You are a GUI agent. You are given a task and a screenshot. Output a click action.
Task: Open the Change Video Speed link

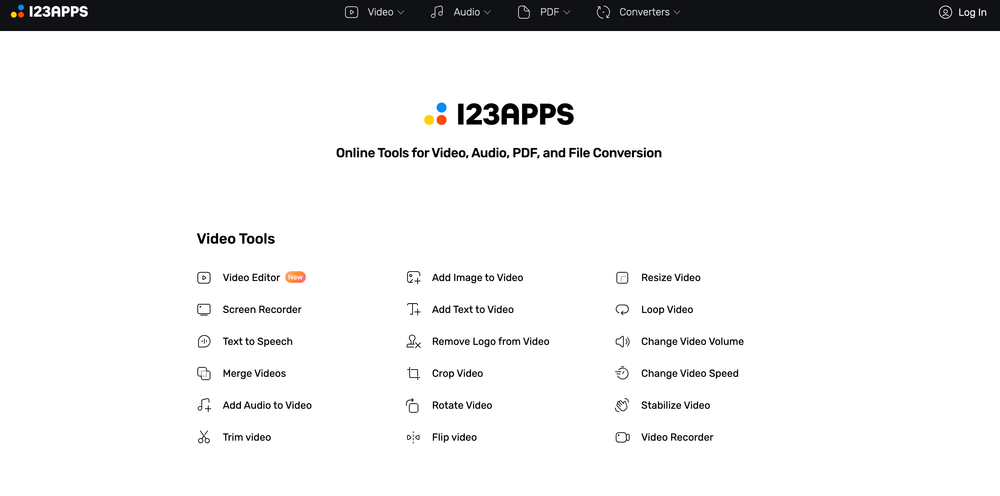[x=690, y=374]
